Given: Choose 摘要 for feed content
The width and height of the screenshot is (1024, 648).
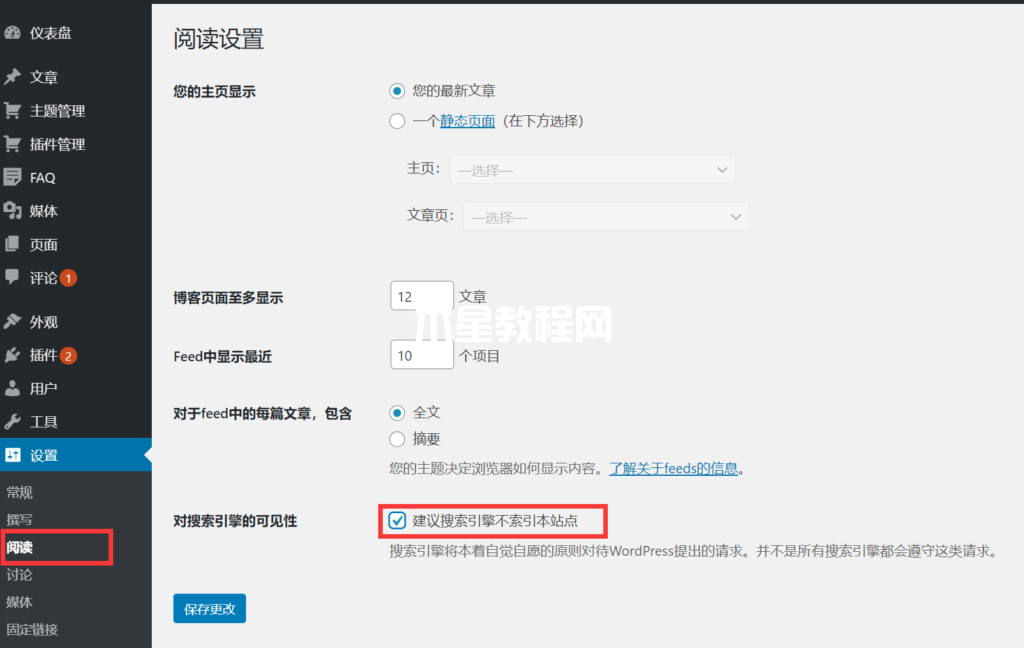Looking at the screenshot, I should click(397, 439).
